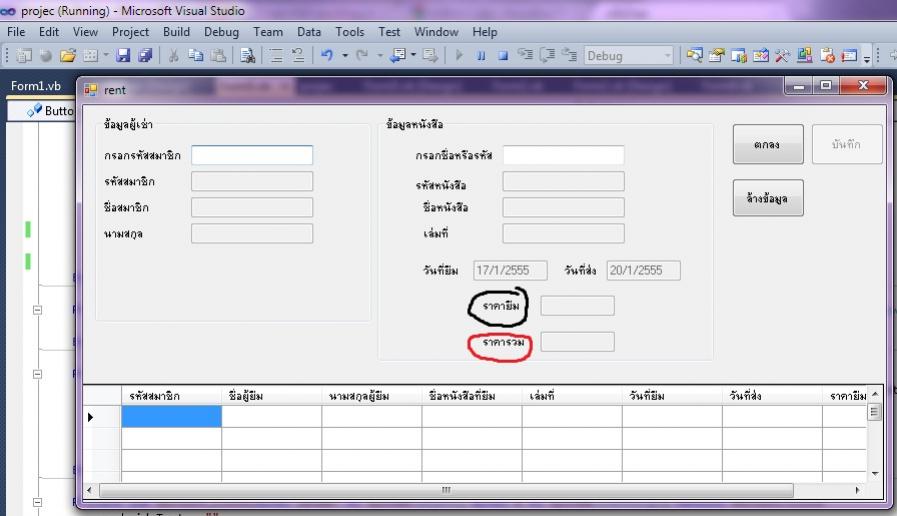Switch to the Form1.vb tab
The height and width of the screenshot is (516, 897).
pos(35,86)
